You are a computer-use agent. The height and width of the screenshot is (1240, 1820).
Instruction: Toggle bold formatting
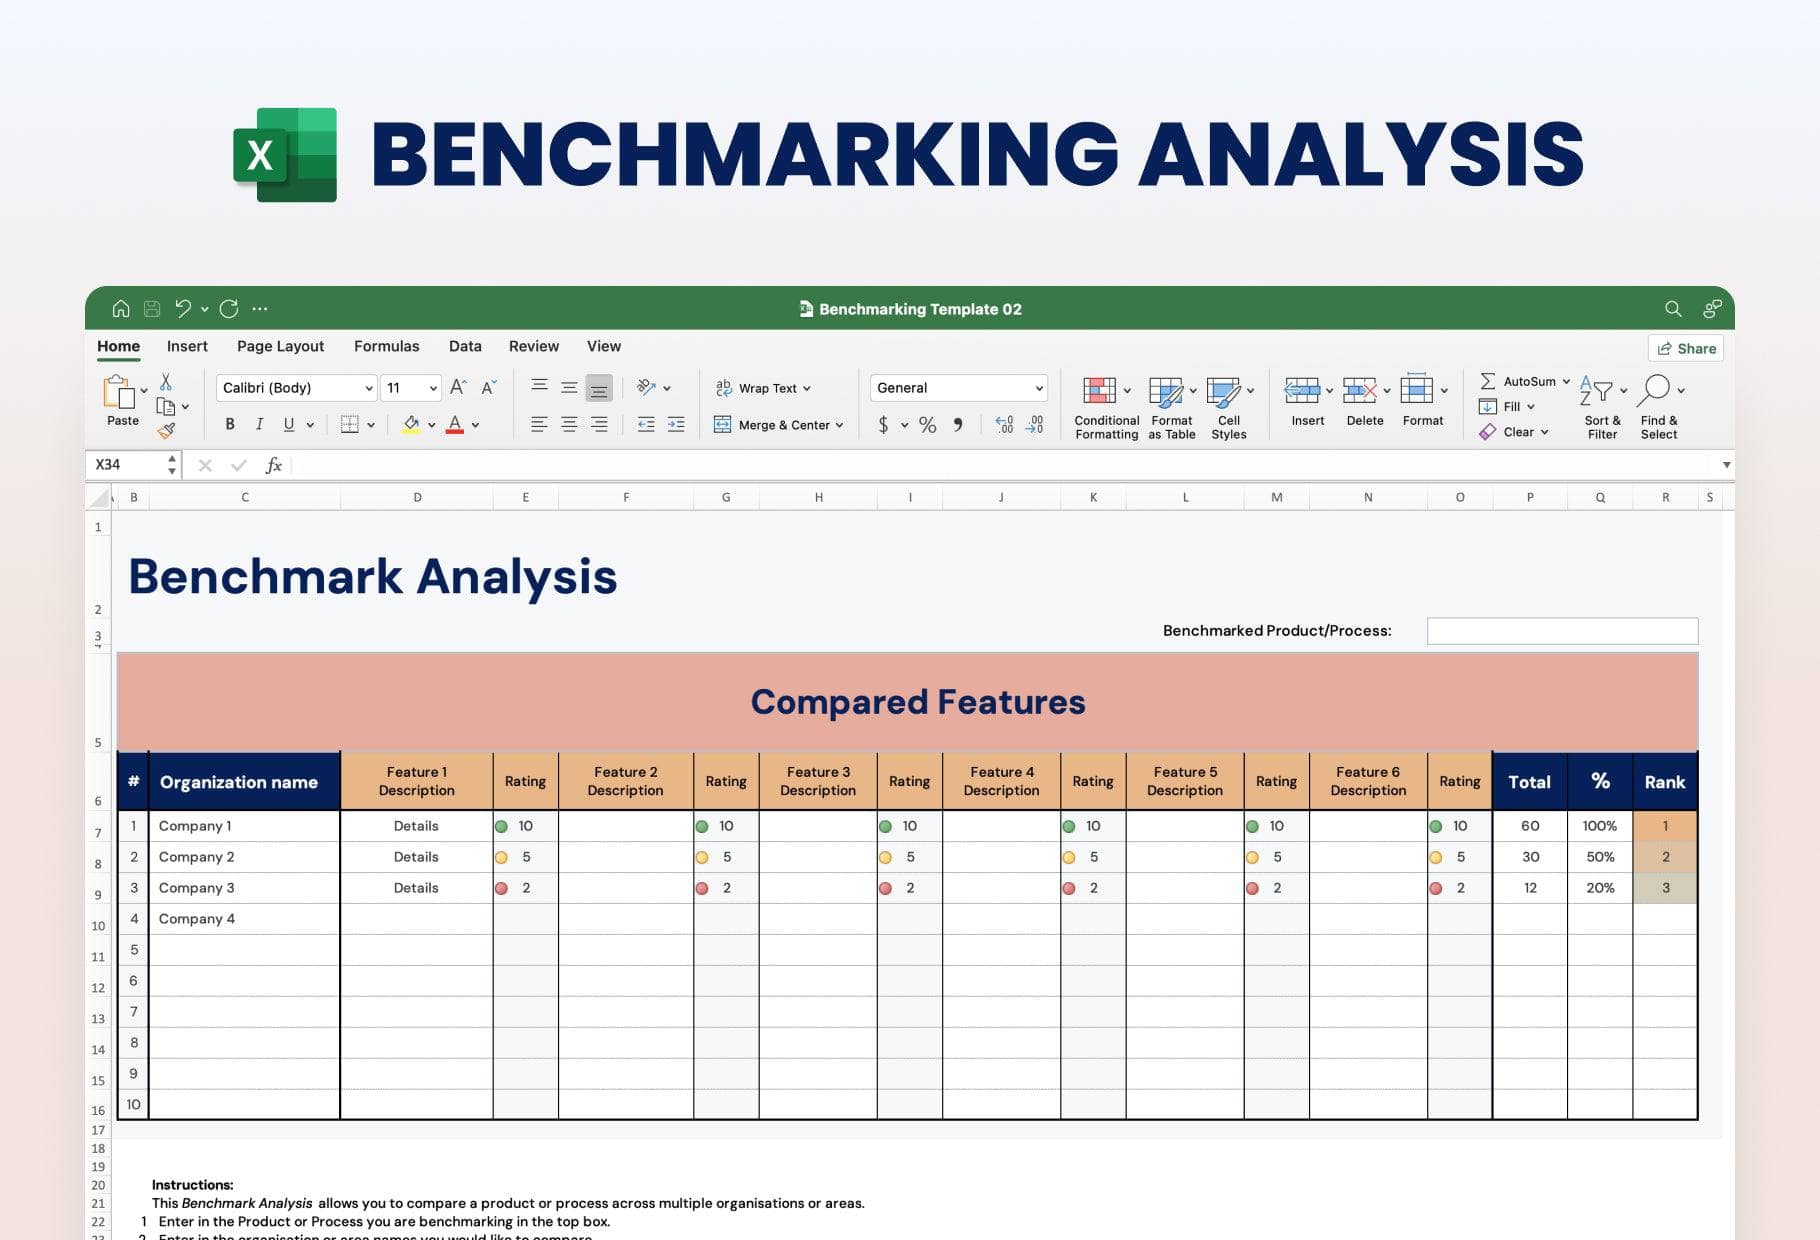coord(230,424)
